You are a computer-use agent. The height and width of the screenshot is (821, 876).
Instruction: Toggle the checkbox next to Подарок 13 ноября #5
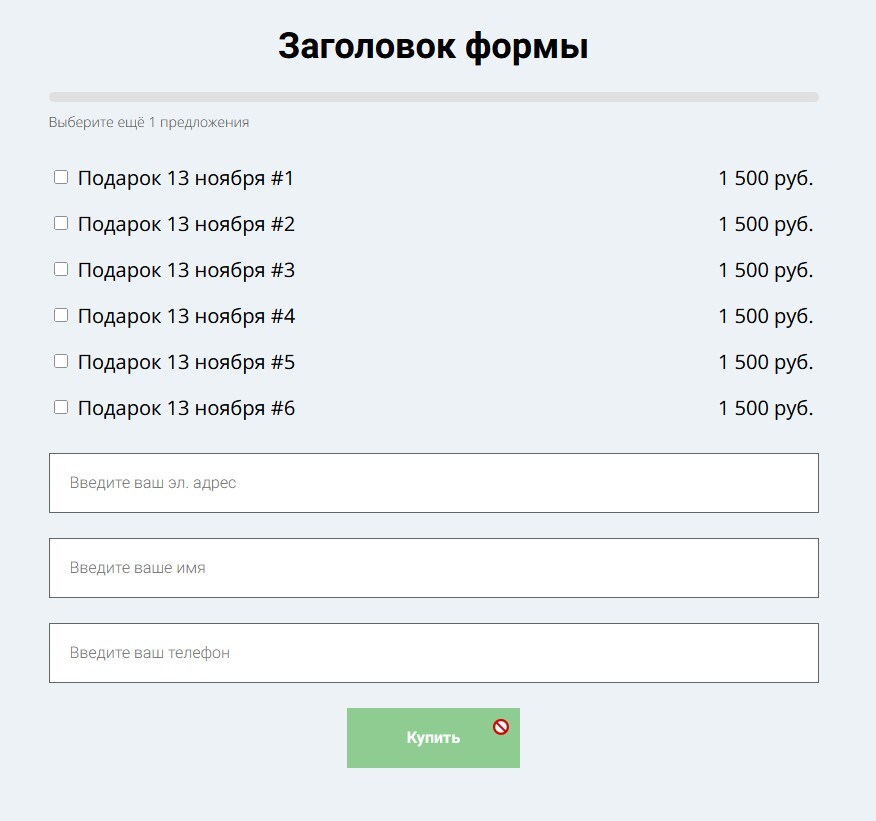(x=61, y=361)
